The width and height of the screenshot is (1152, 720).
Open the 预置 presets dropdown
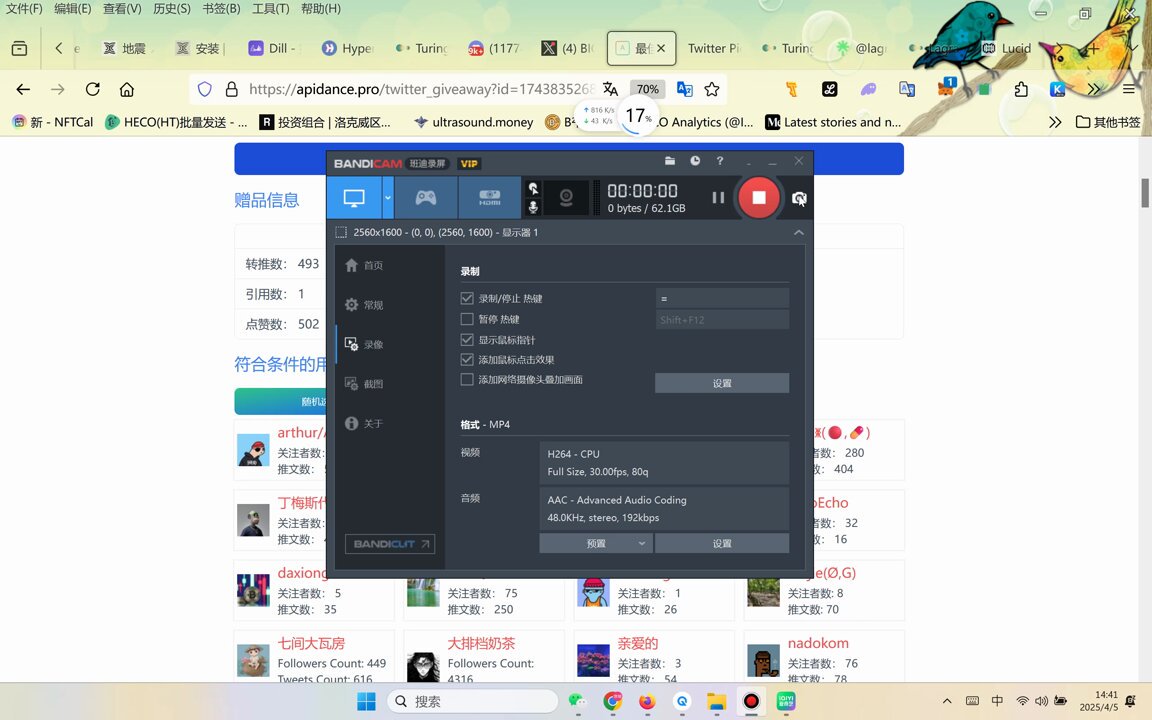pyautogui.click(x=596, y=543)
